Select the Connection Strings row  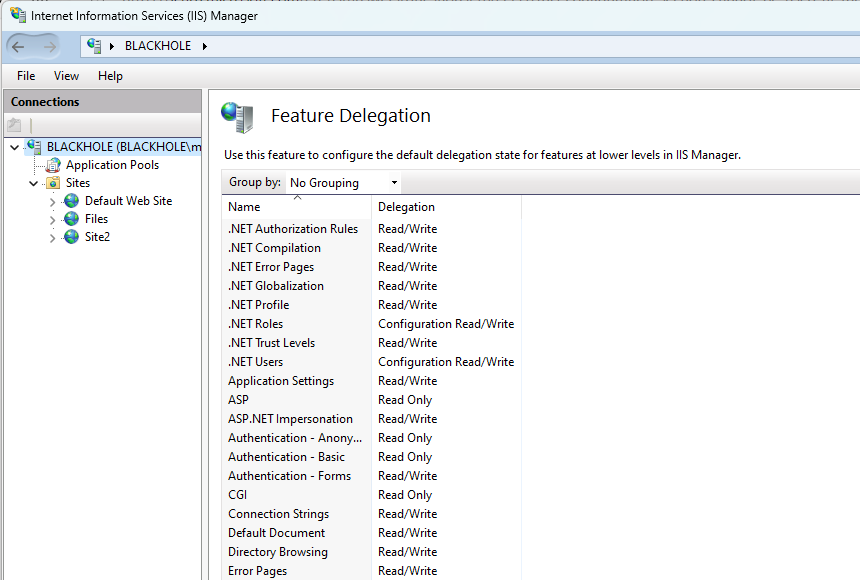pos(371,514)
